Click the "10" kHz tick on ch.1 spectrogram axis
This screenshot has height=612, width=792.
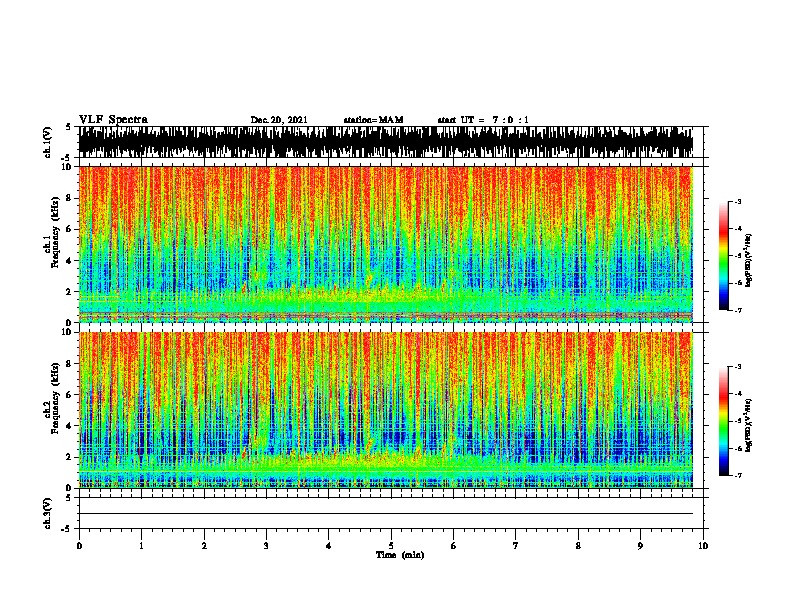[68, 167]
